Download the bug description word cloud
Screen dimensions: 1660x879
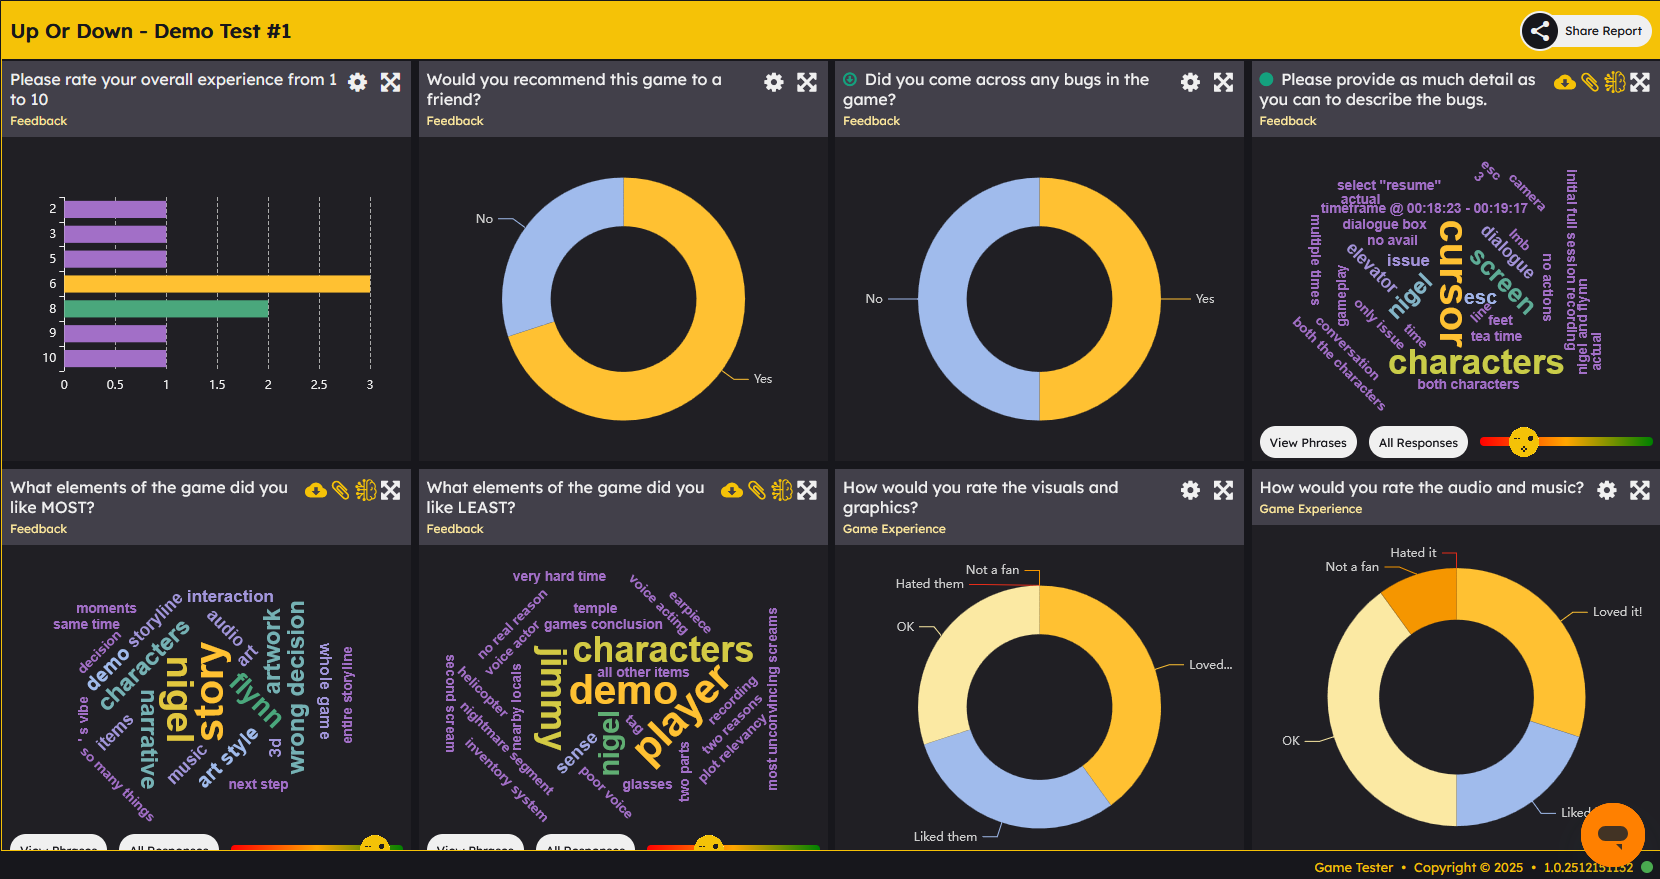coord(1564,82)
